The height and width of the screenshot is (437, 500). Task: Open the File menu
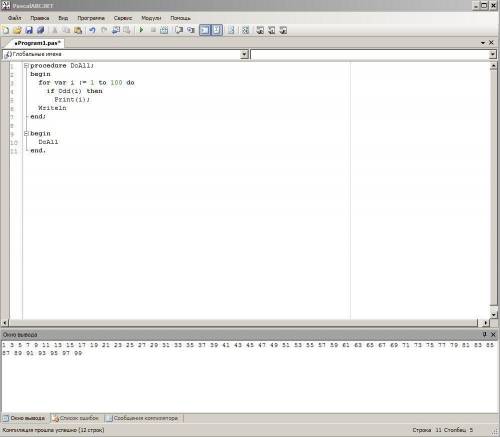click(x=14, y=18)
